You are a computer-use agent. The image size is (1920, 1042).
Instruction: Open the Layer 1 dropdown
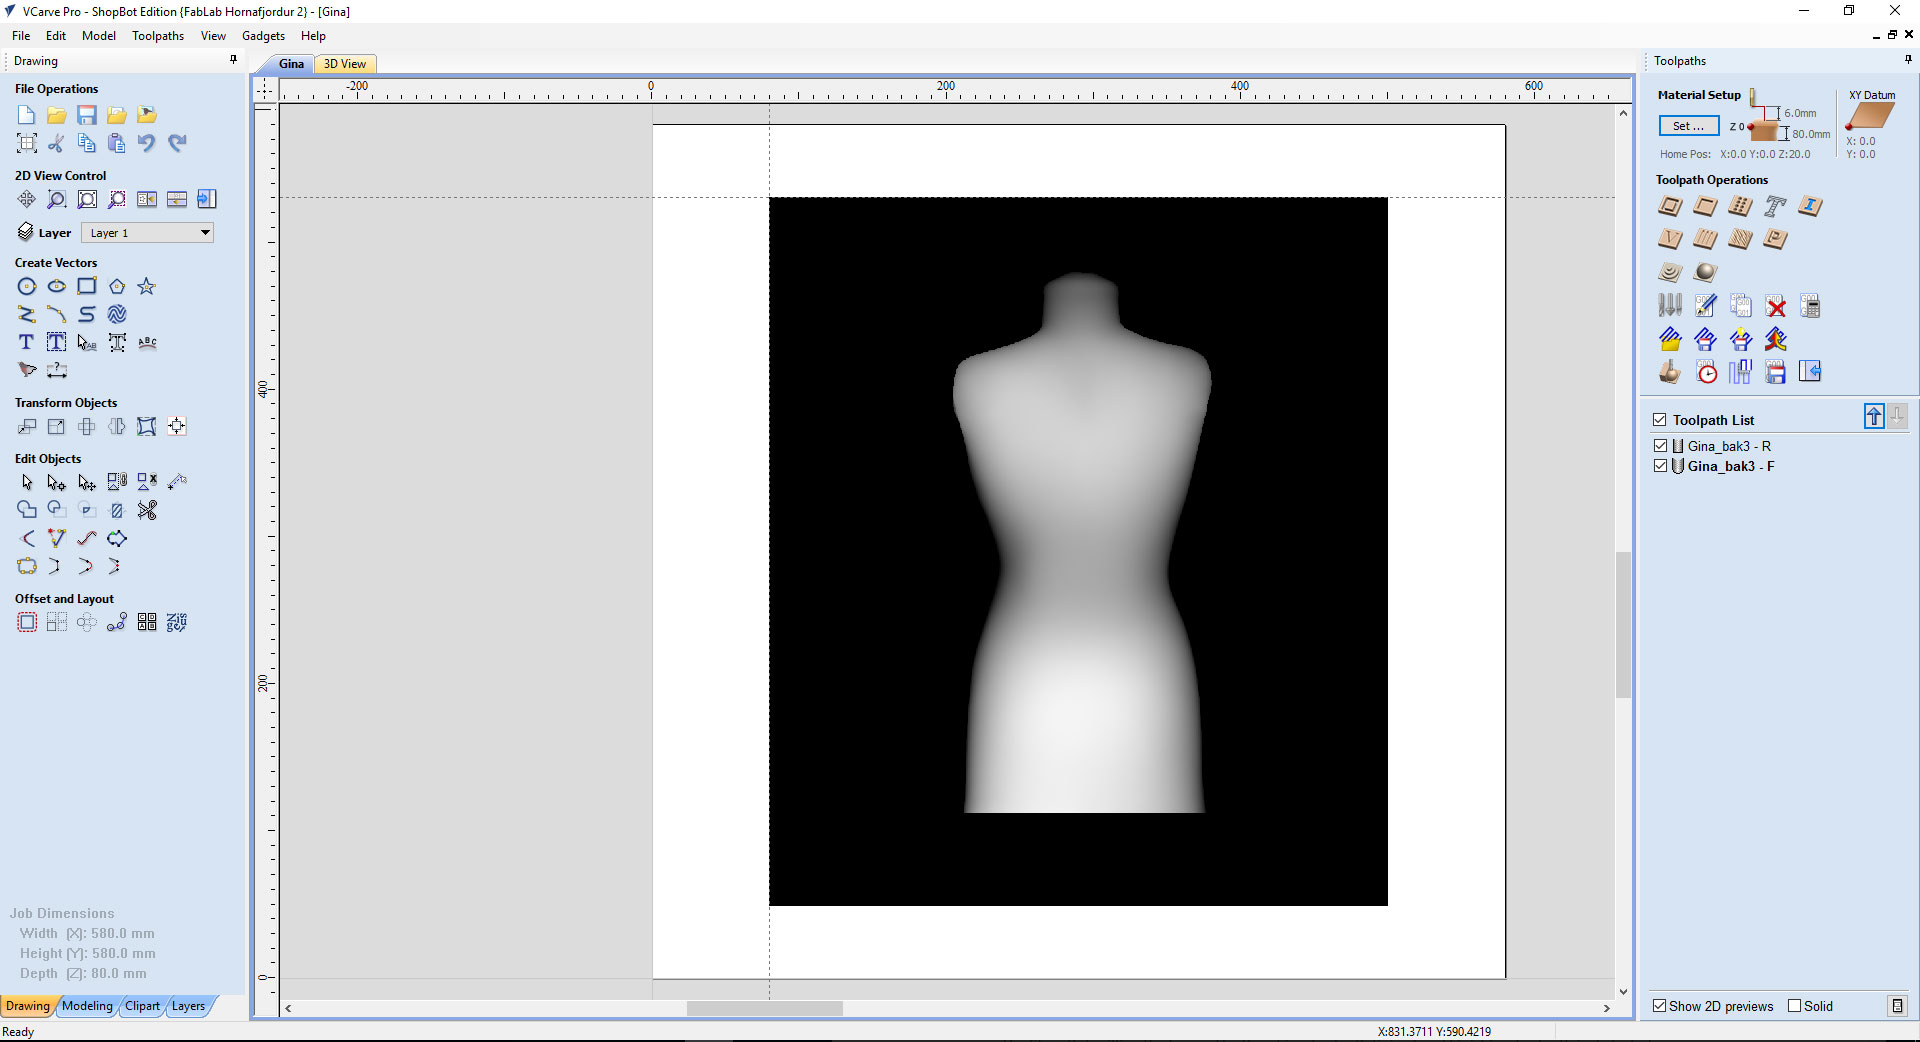147,233
